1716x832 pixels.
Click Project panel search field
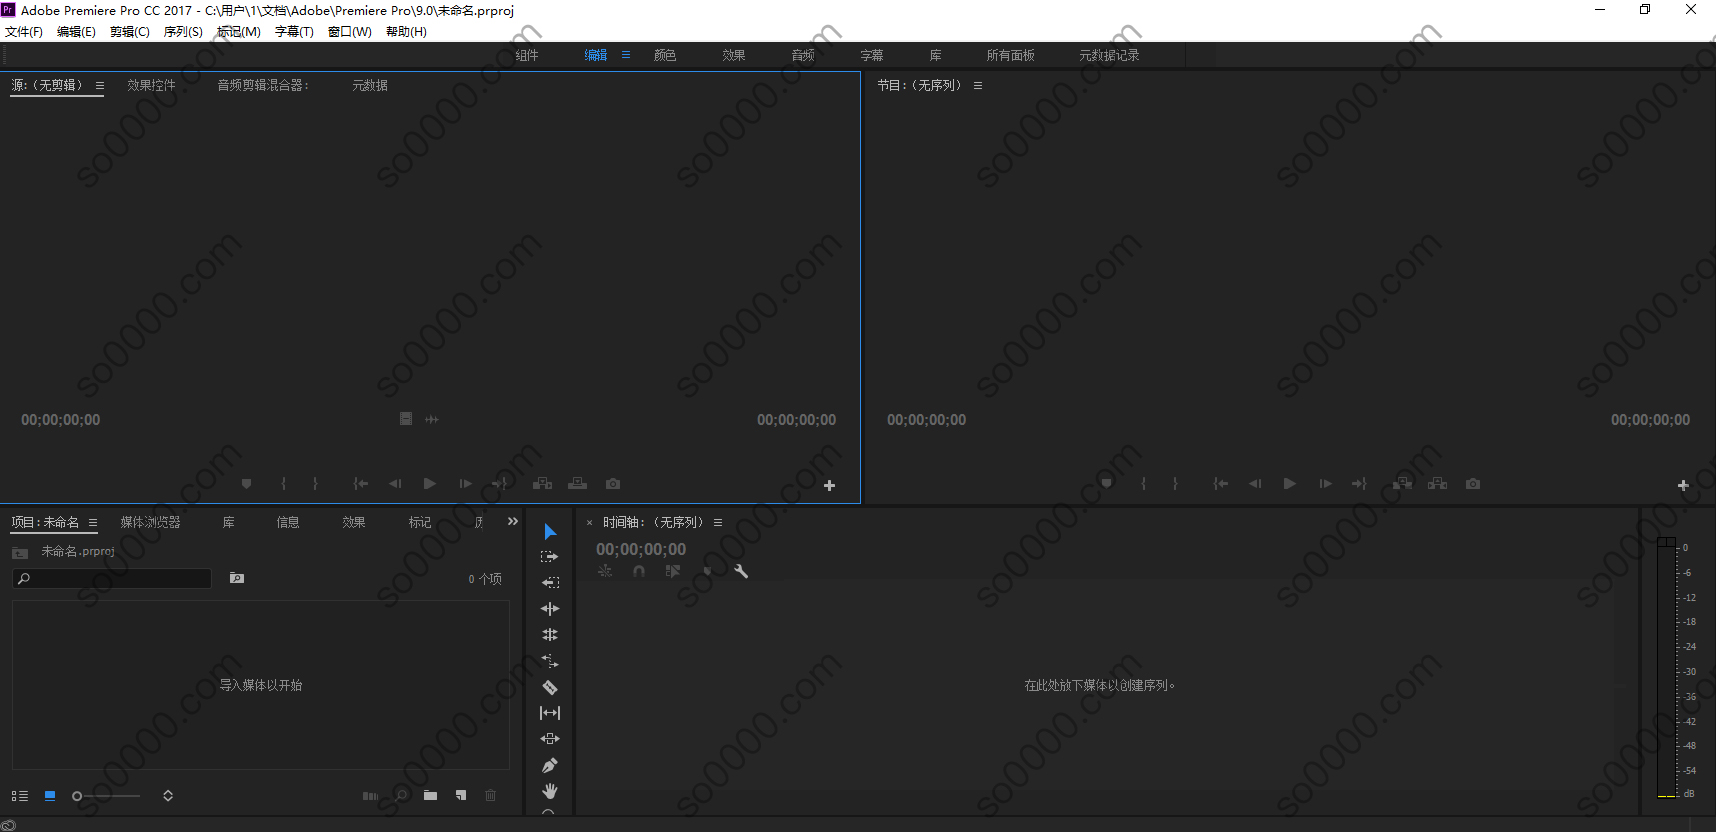(112, 578)
